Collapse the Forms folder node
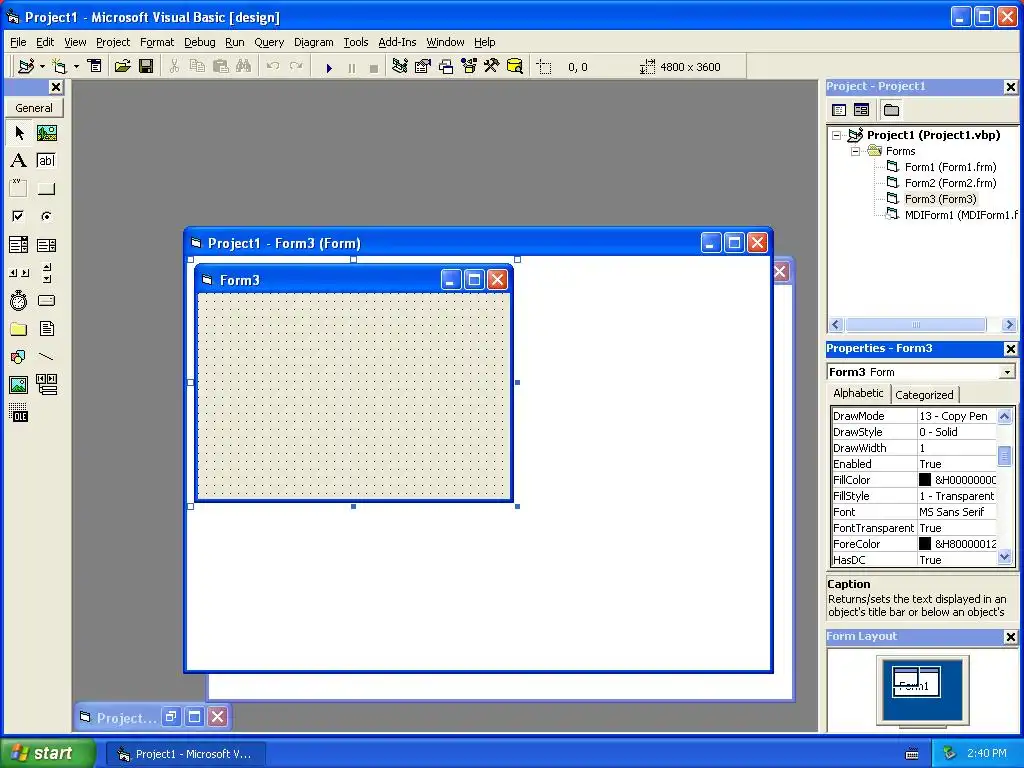 [855, 152]
